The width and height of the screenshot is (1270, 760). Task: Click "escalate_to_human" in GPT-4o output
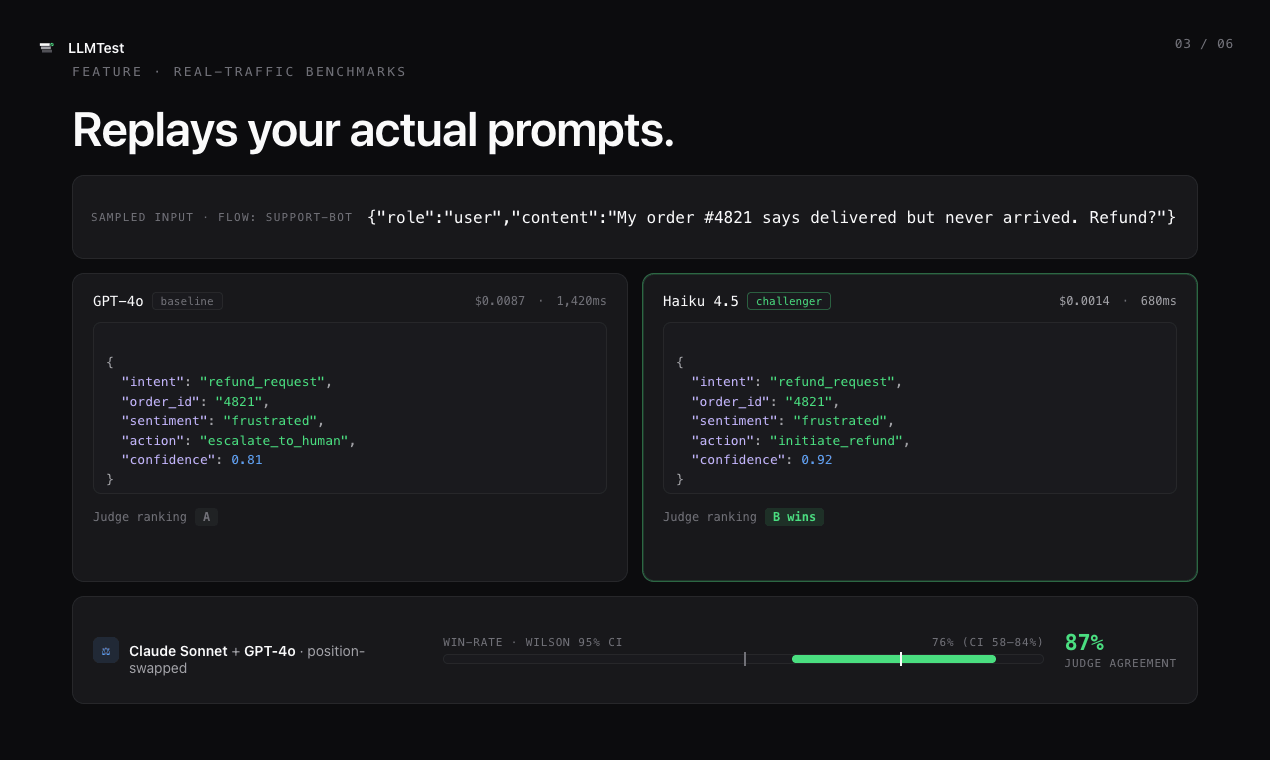point(274,440)
